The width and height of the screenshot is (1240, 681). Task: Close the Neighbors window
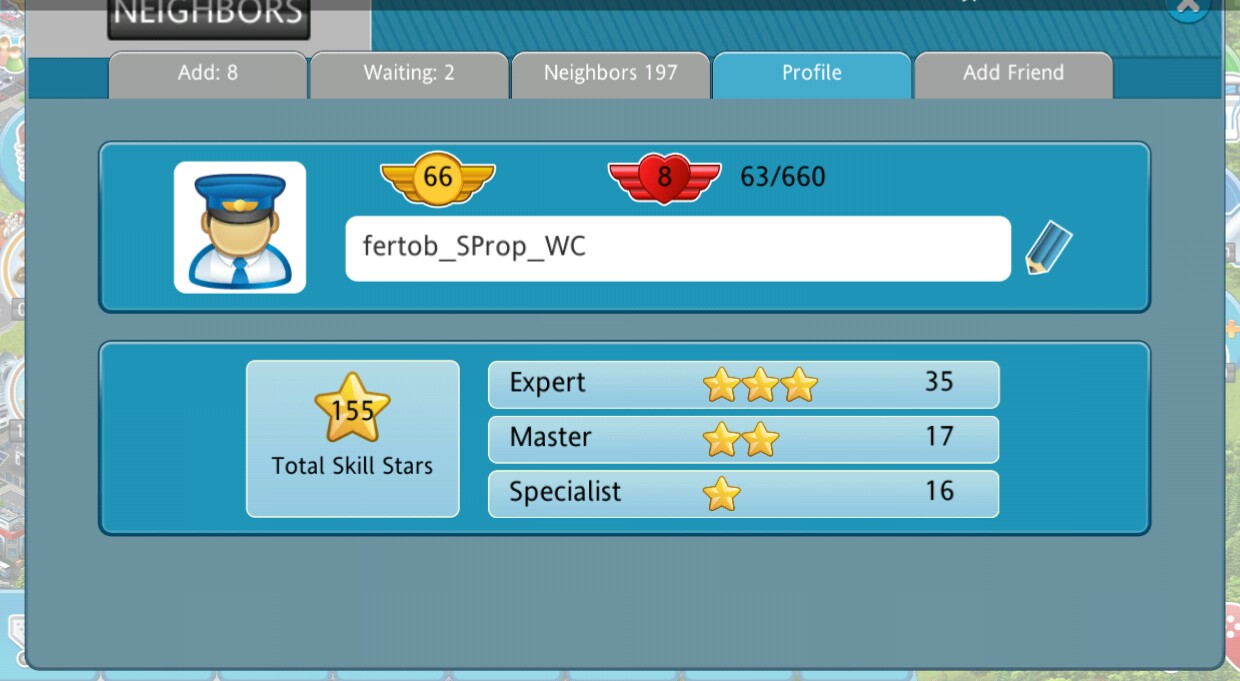(x=1188, y=8)
